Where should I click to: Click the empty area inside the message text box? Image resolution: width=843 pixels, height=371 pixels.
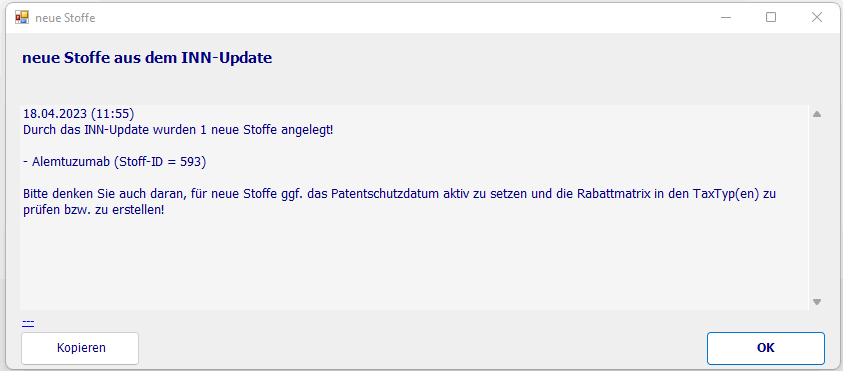pos(414,263)
